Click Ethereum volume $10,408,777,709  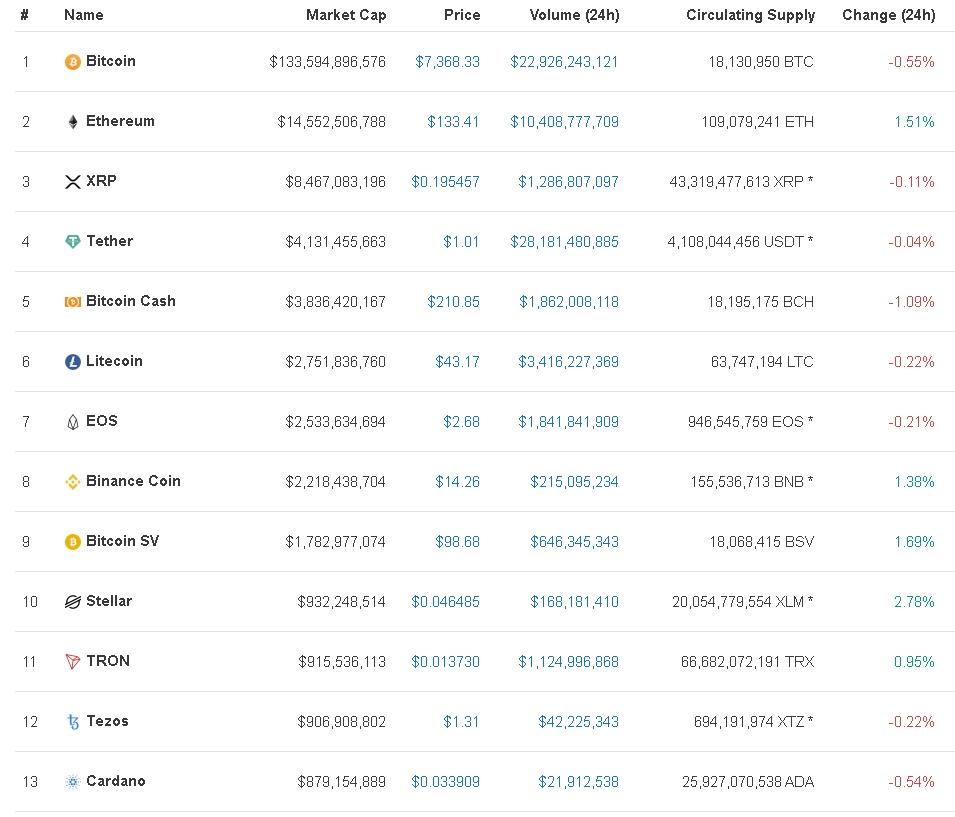point(564,122)
